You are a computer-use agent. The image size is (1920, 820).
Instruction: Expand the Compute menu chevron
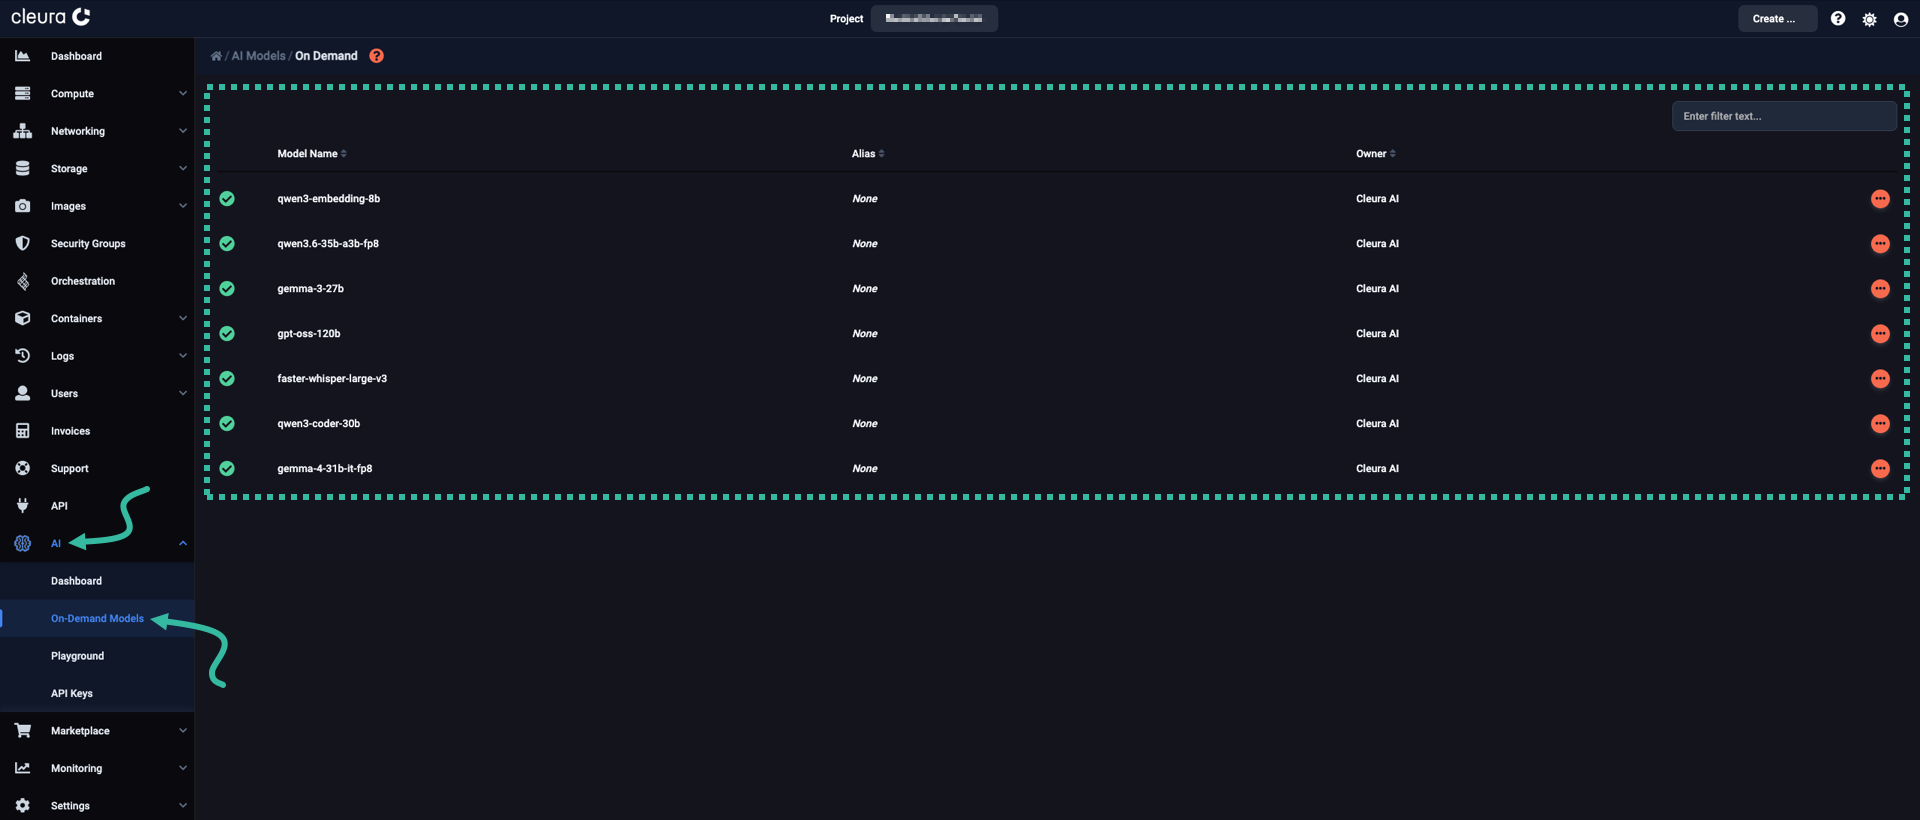(183, 93)
